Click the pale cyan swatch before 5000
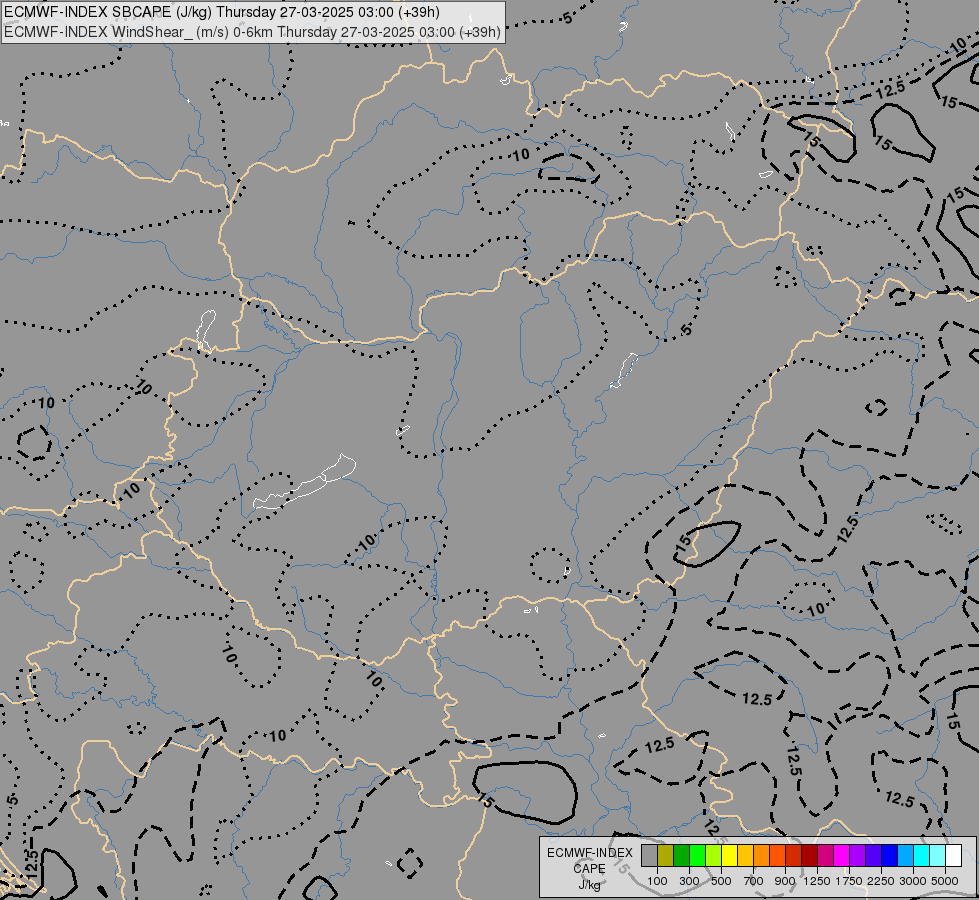979x900 pixels. click(938, 855)
